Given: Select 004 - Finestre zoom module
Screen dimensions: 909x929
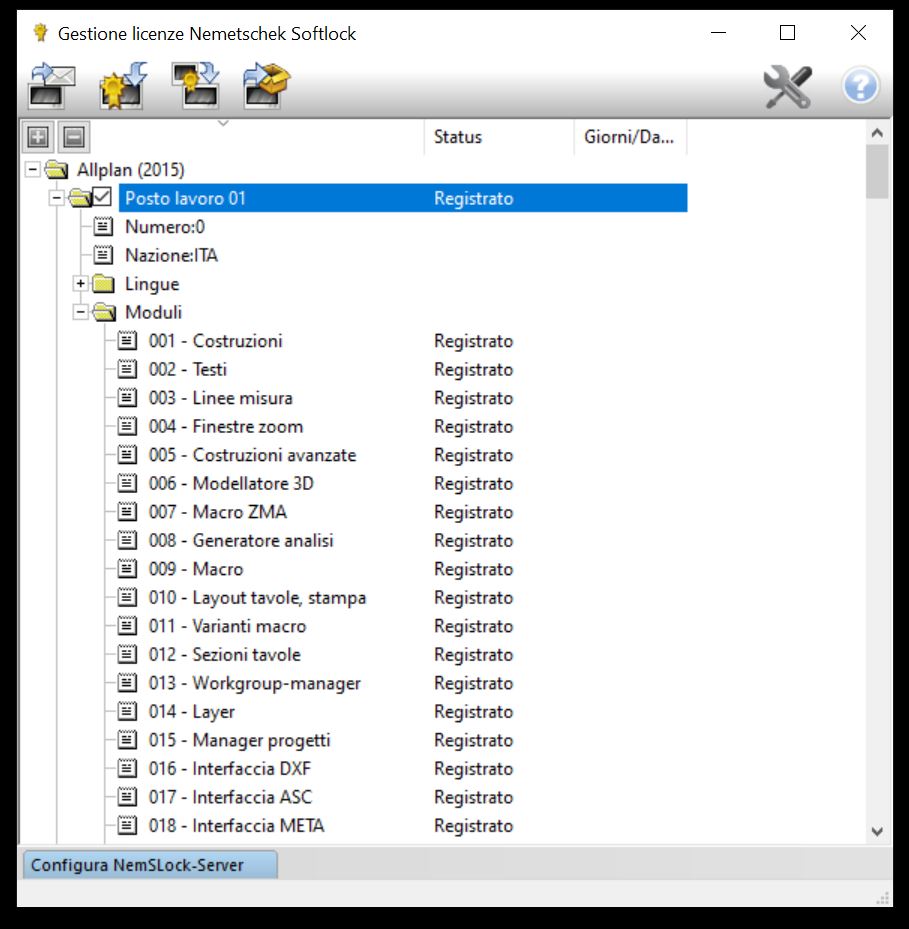Looking at the screenshot, I should pos(226,426).
